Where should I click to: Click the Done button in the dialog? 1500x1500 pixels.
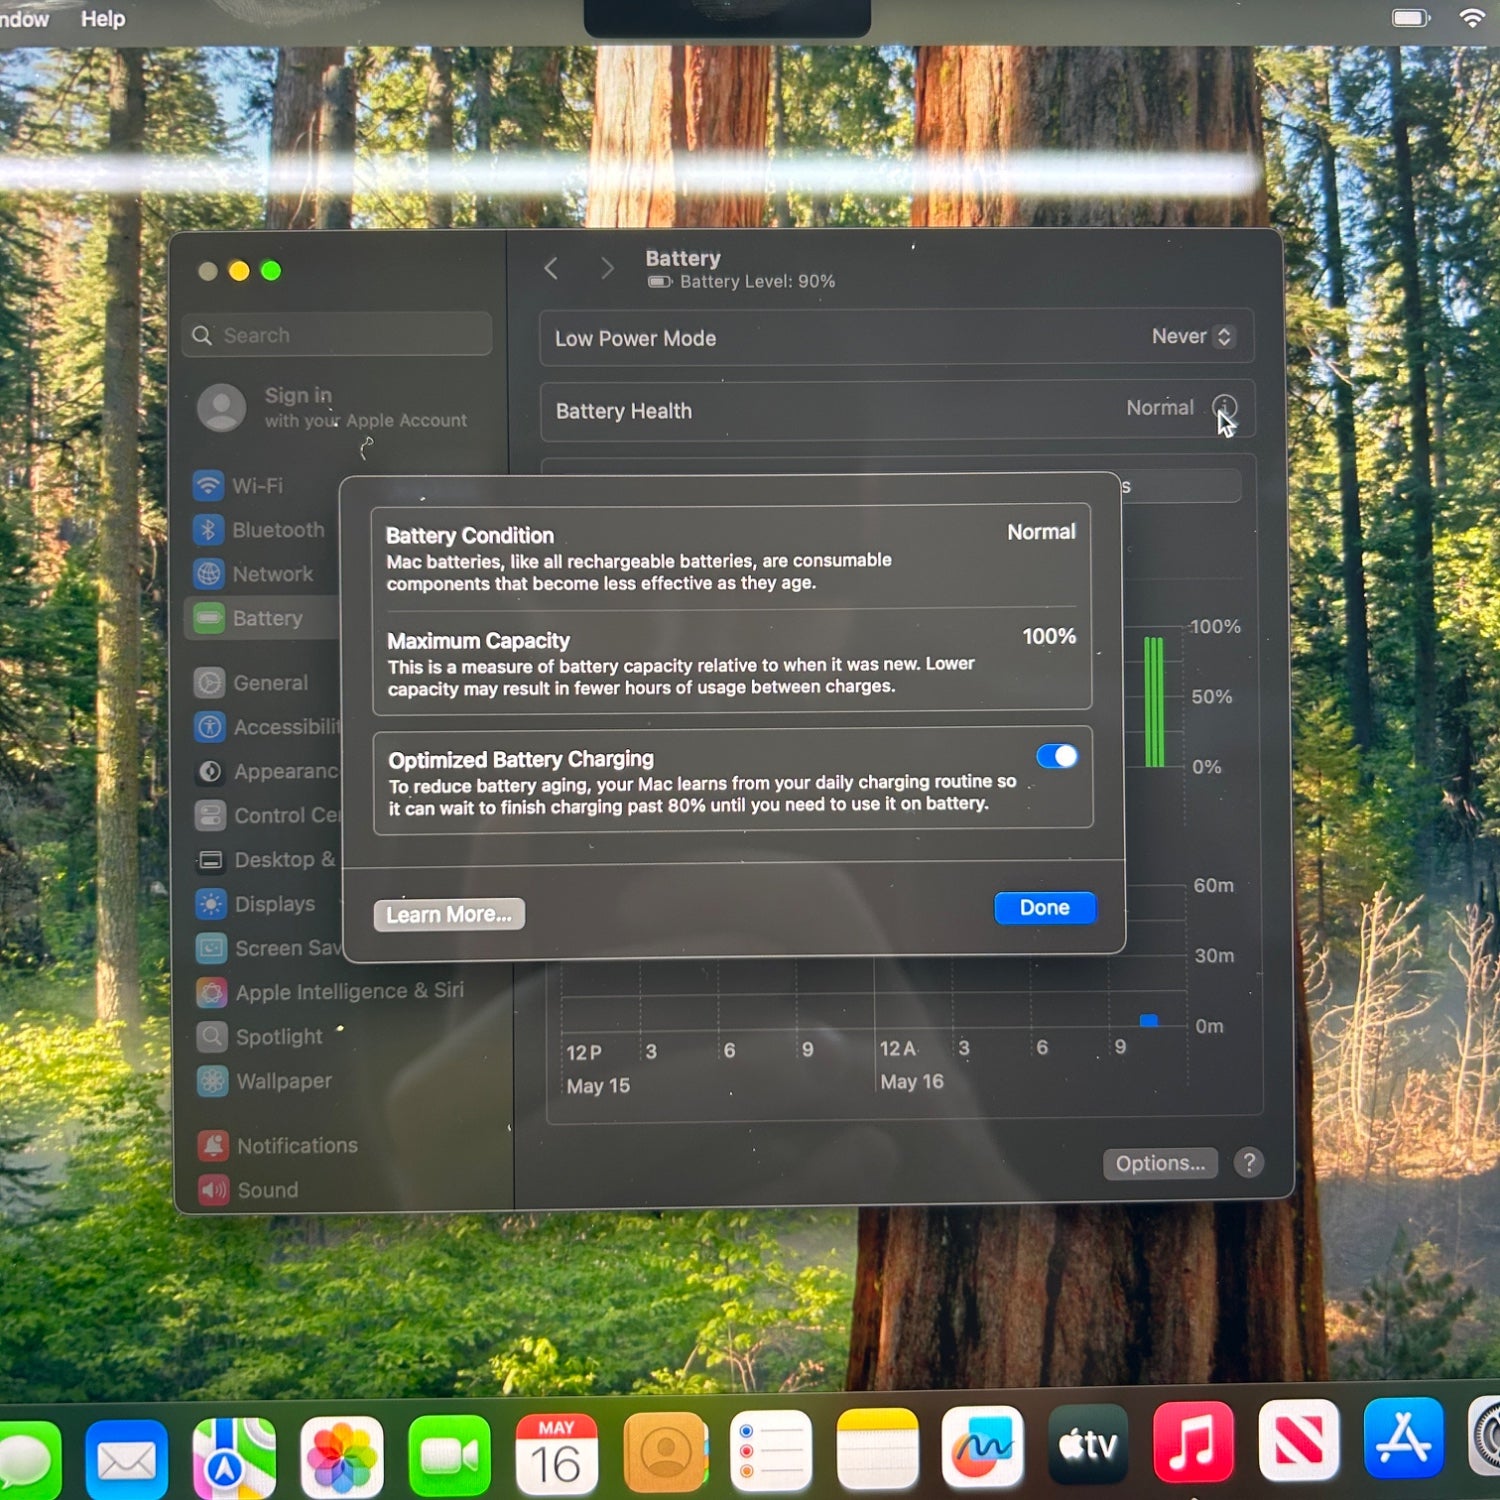[x=1045, y=908]
